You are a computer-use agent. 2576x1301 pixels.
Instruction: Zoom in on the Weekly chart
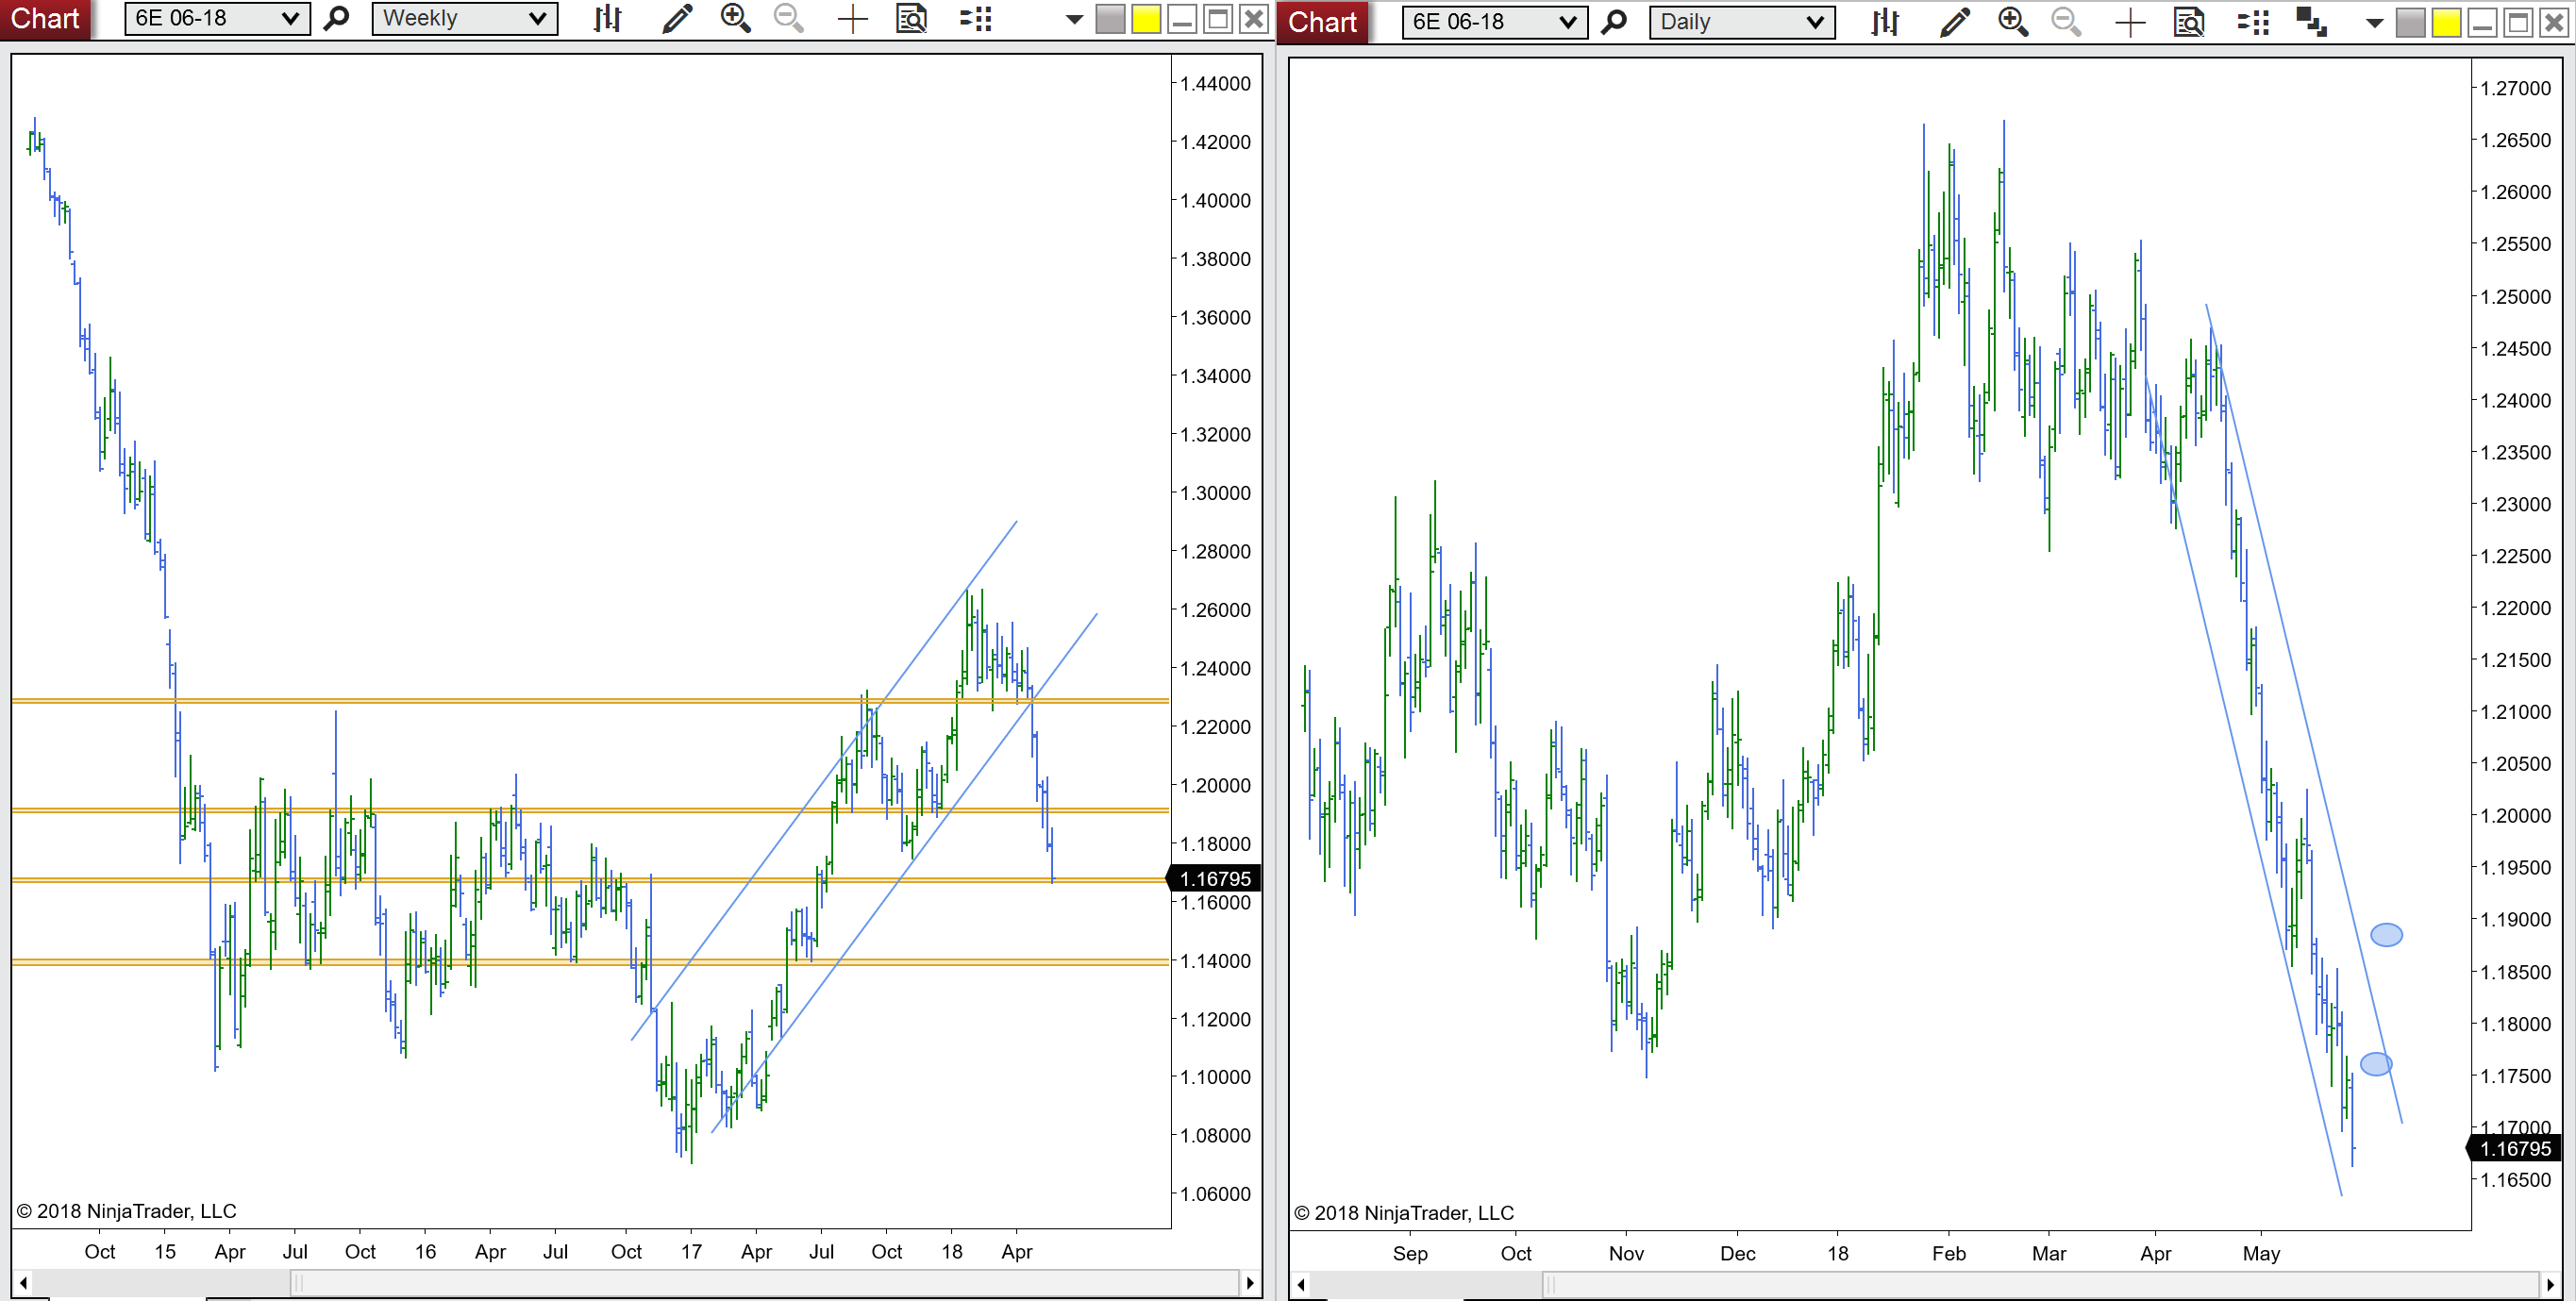point(735,18)
